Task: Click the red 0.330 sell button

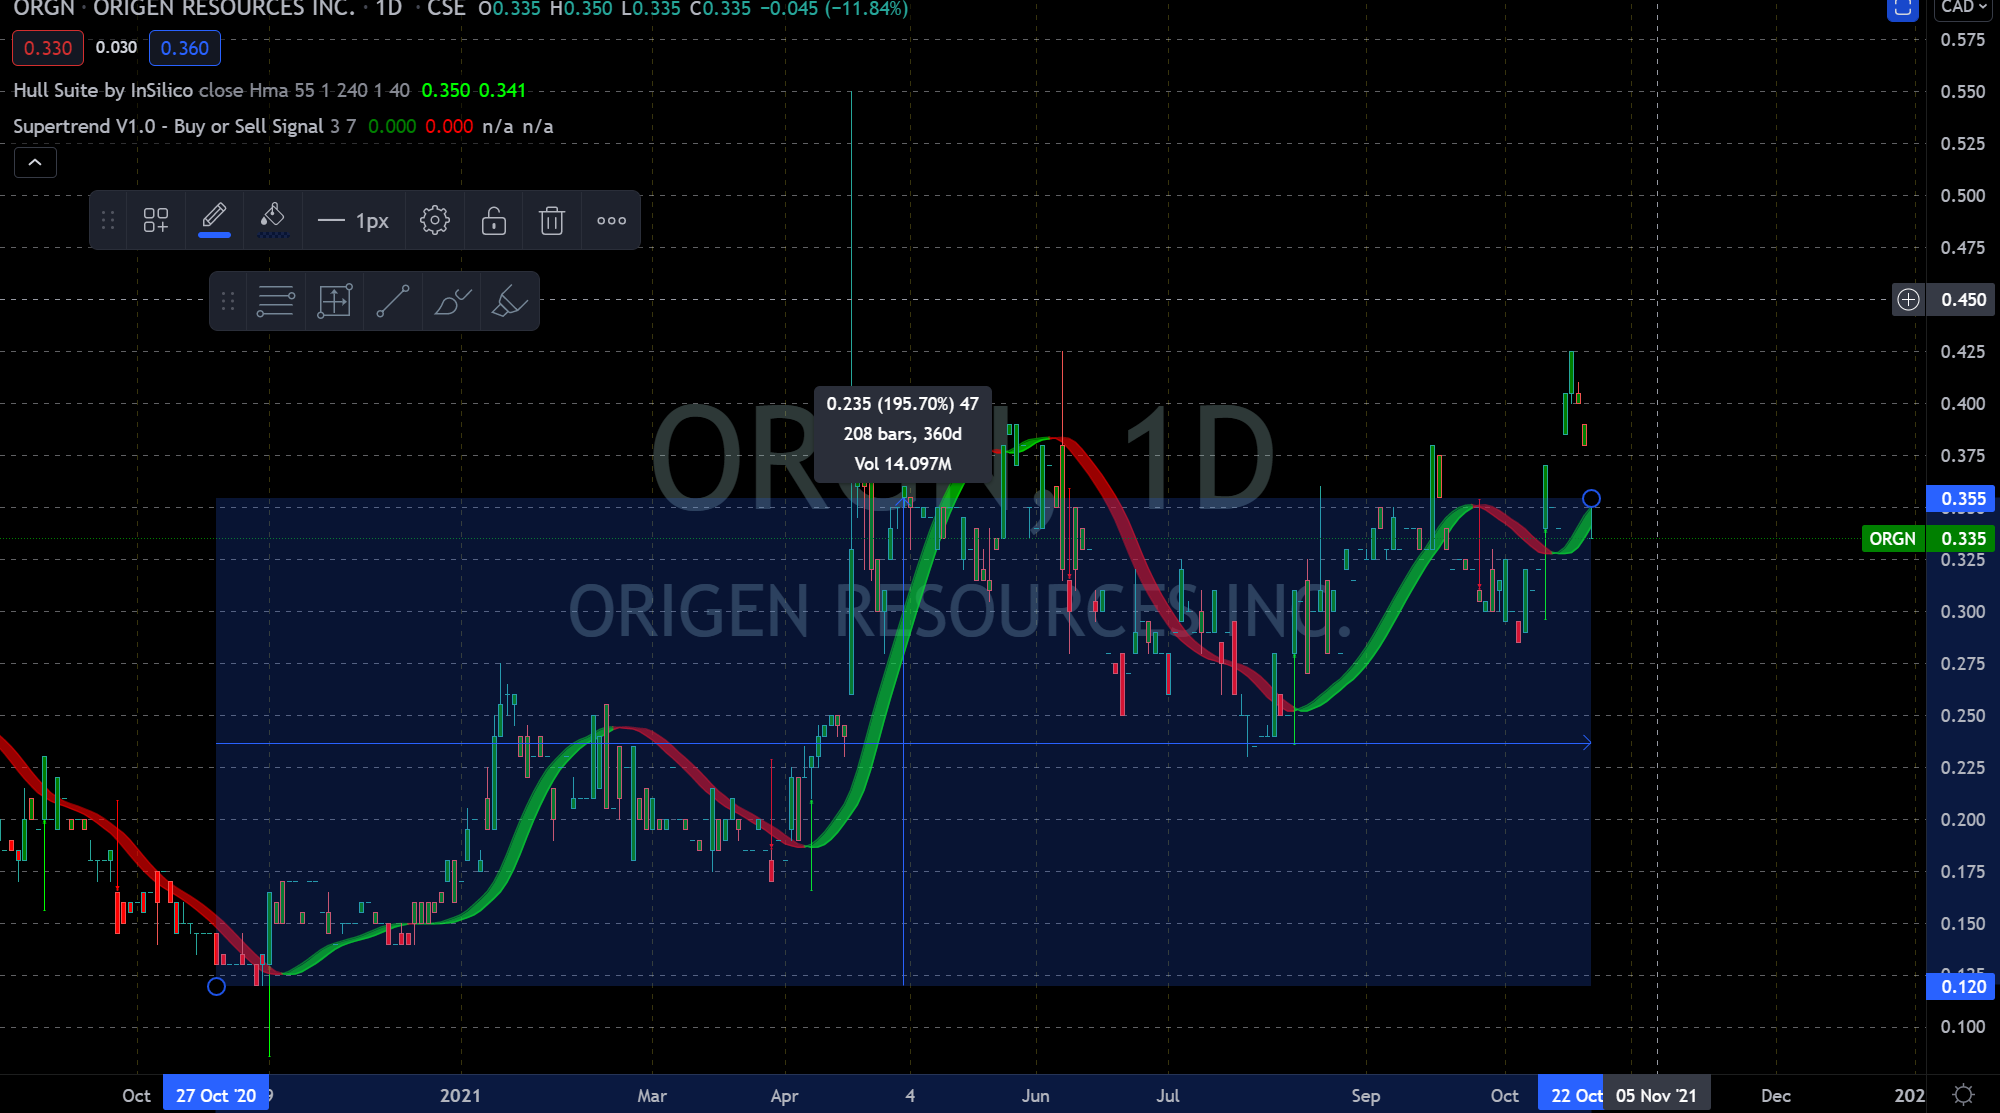Action: pos(47,48)
